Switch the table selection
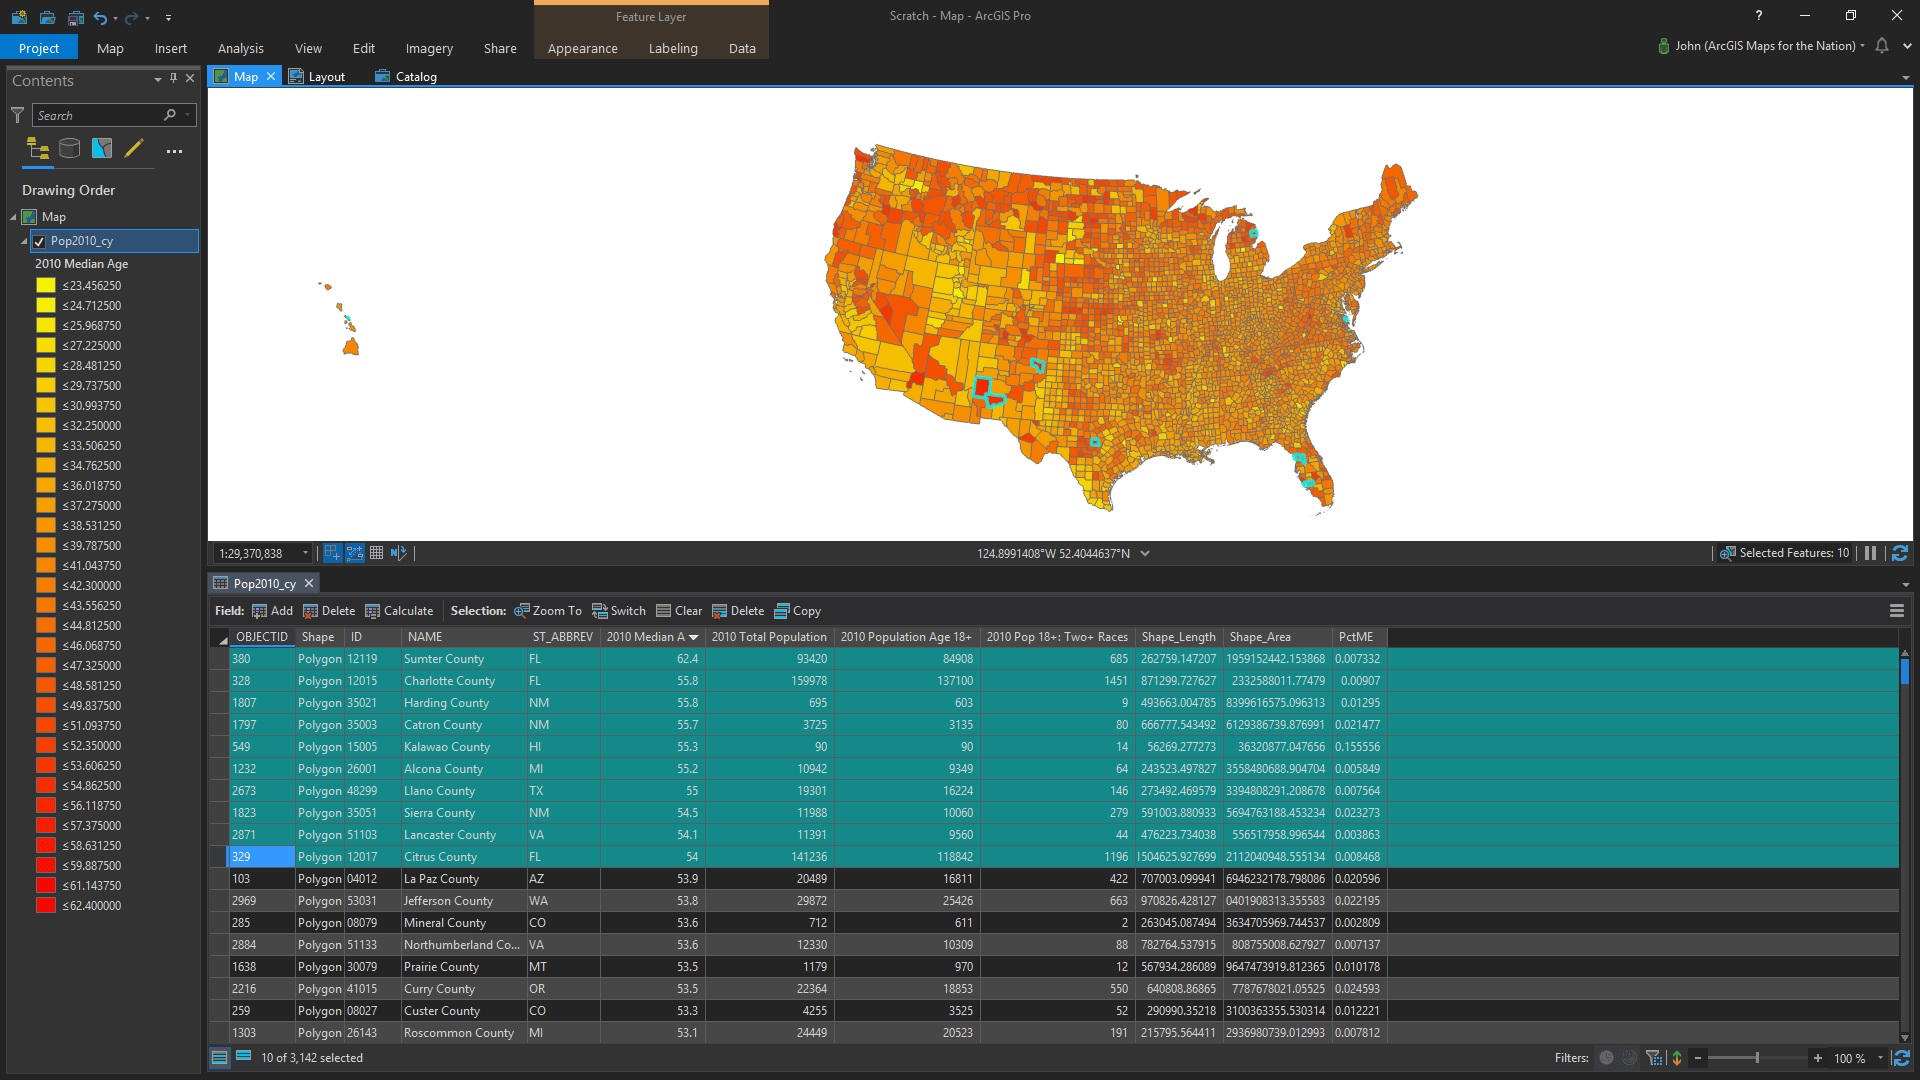The height and width of the screenshot is (1080, 1920). pos(619,611)
